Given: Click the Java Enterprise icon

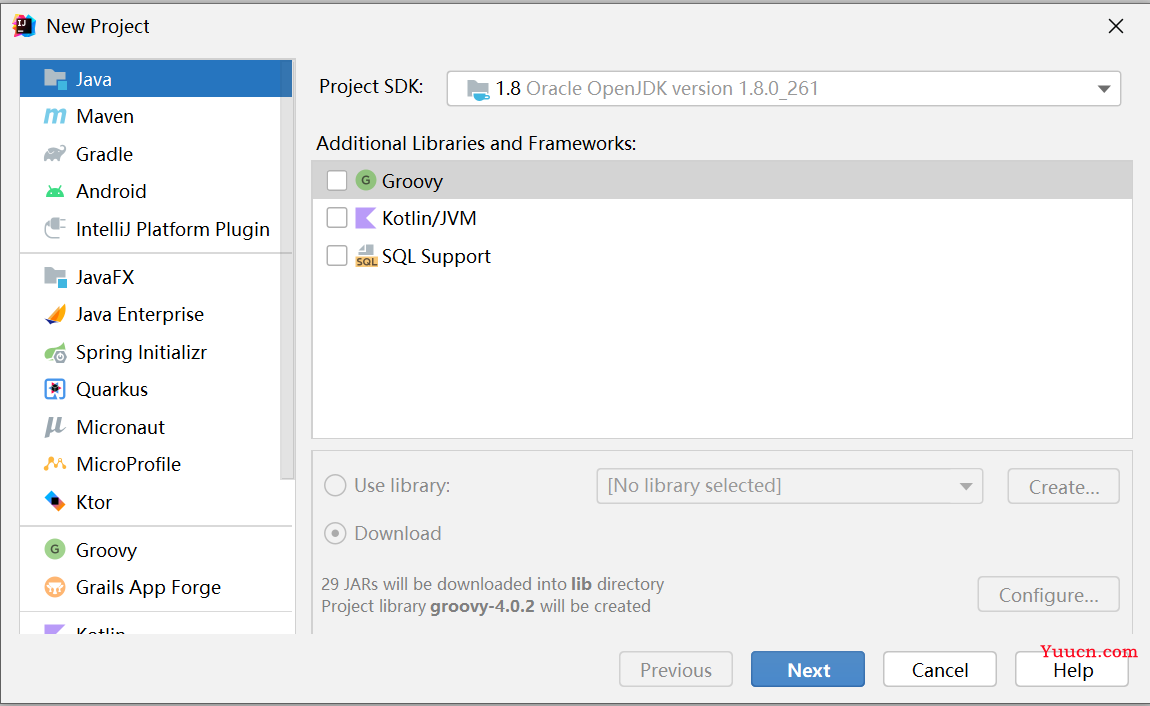Looking at the screenshot, I should [x=55, y=315].
